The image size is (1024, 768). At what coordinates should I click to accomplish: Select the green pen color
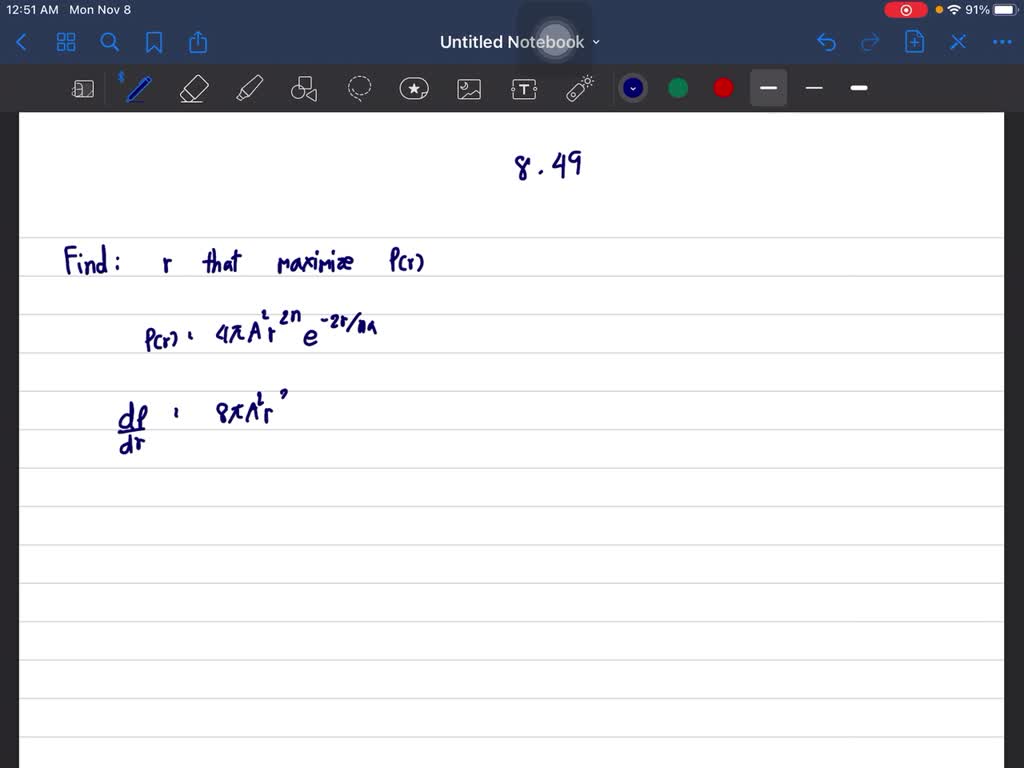(x=677, y=88)
